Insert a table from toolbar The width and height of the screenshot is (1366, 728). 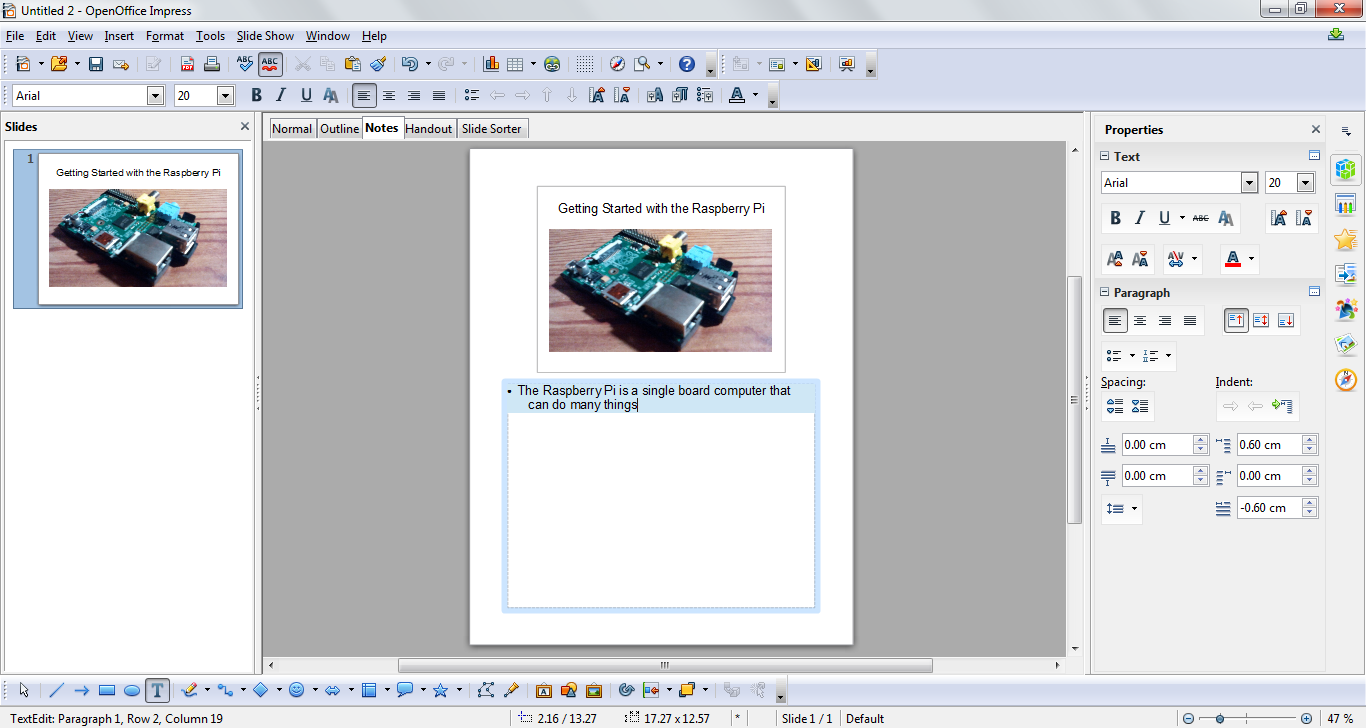tap(516, 64)
